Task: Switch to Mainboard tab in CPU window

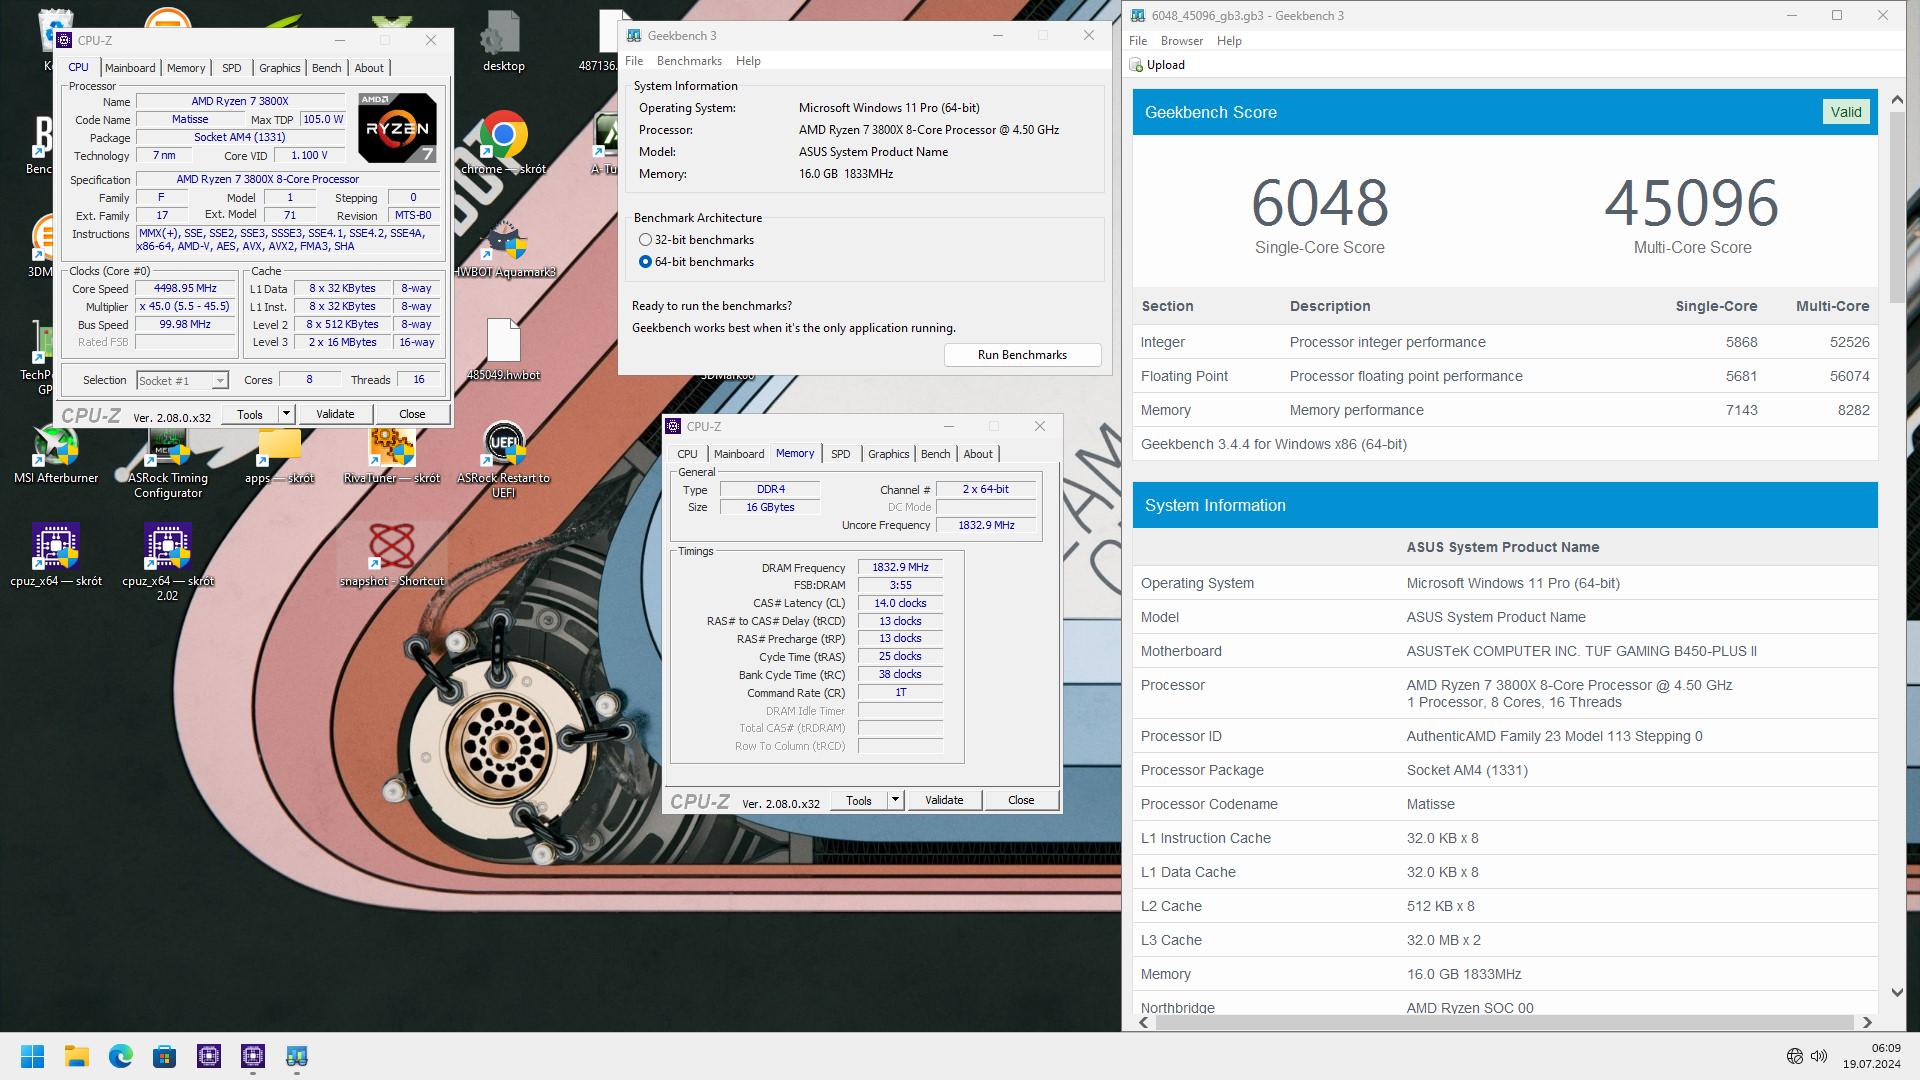Action: coord(130,68)
